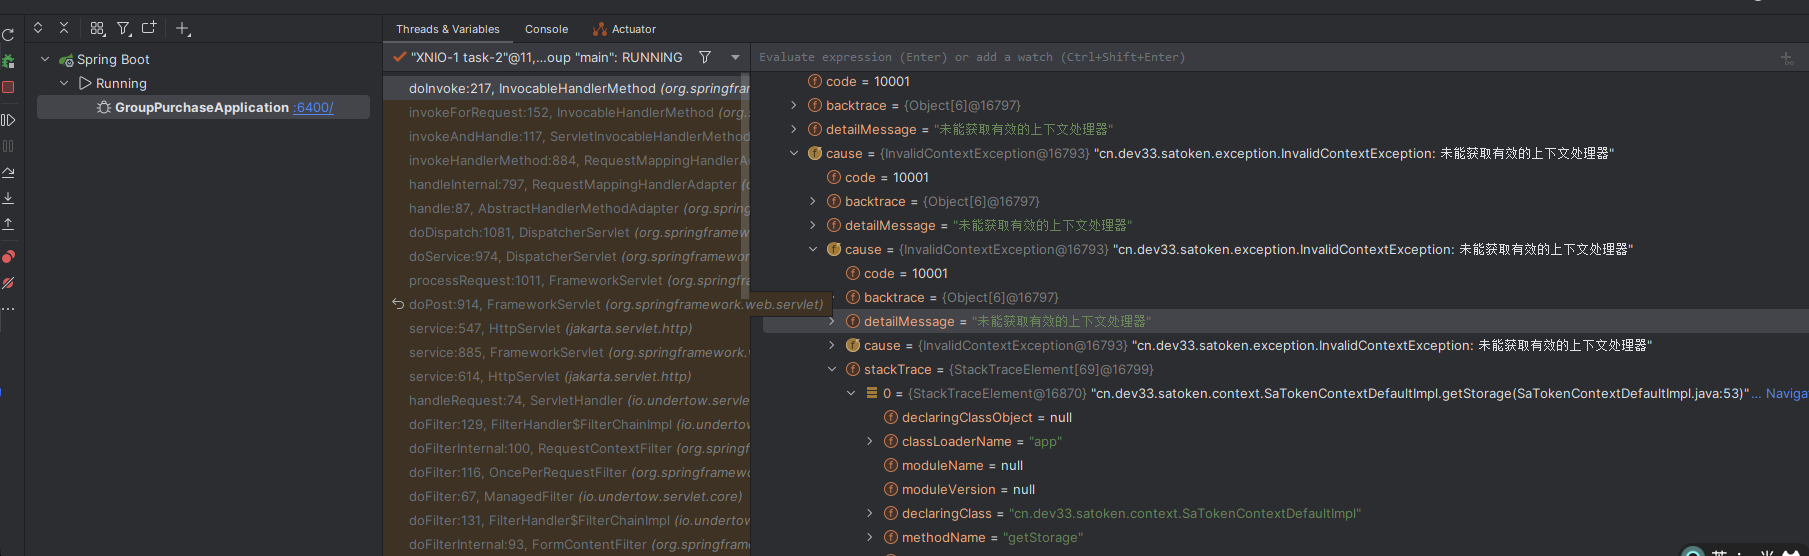Switch to the Actuator tab
Image resolution: width=1809 pixels, height=556 pixels.
624,29
